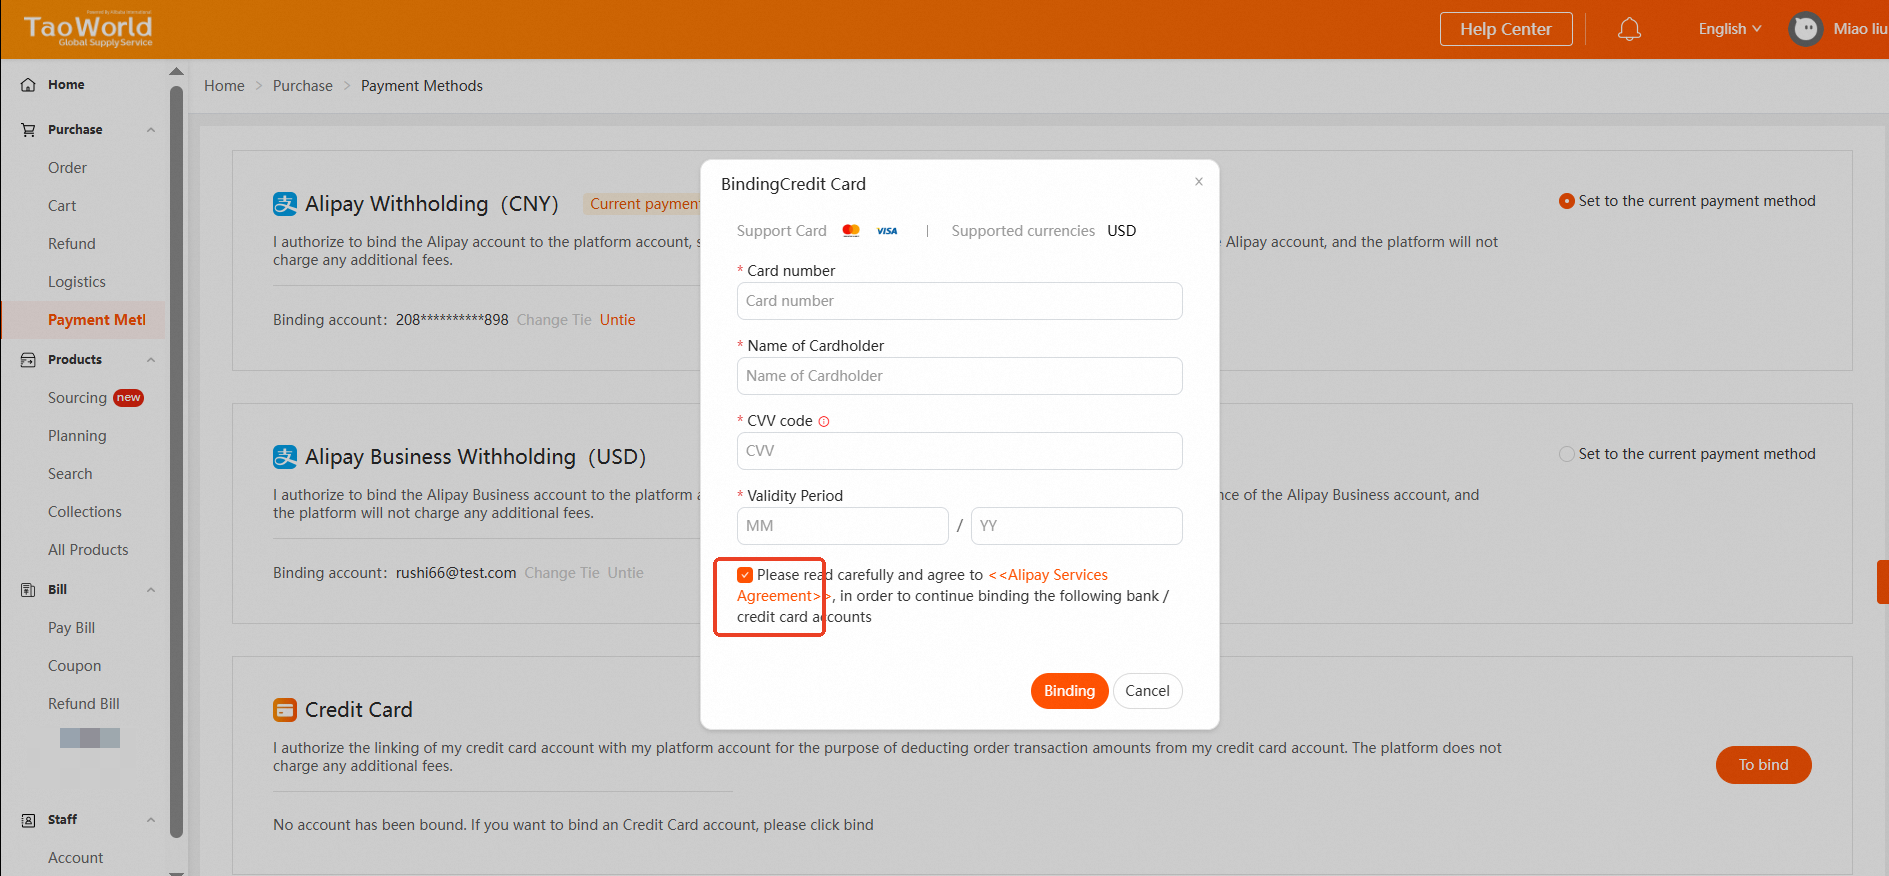Click the Alipay Withholding (CNY) logo

click(285, 204)
